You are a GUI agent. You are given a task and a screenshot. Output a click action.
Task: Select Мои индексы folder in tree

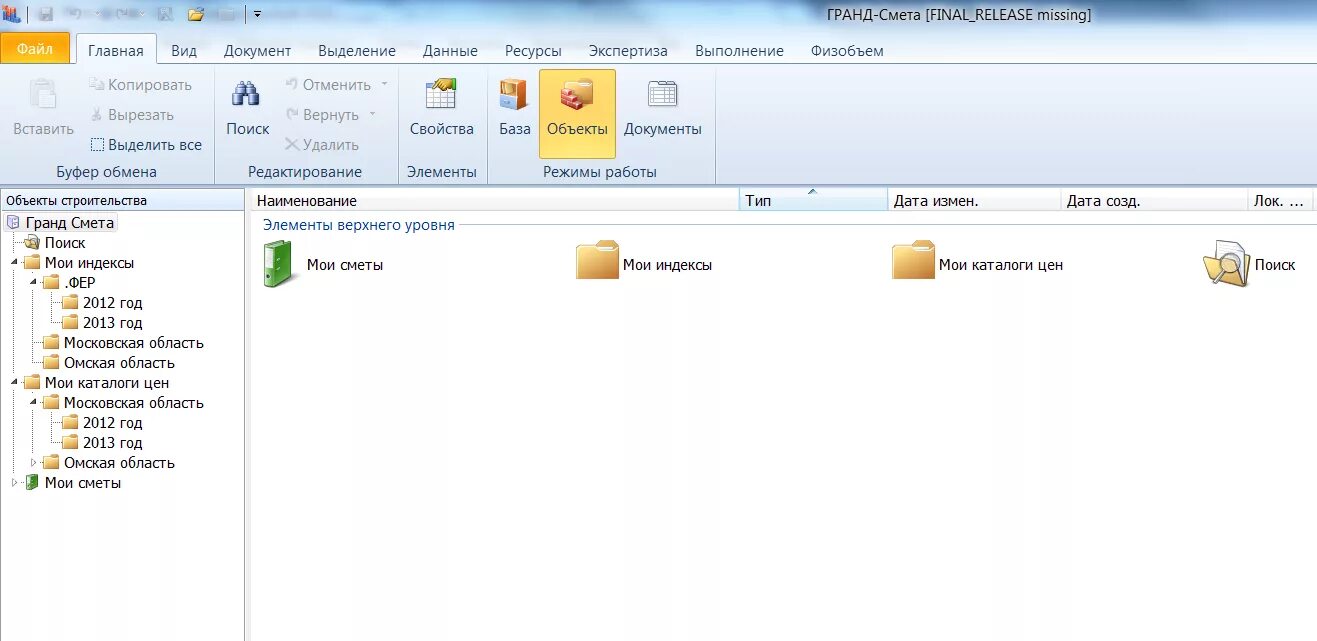pos(89,263)
